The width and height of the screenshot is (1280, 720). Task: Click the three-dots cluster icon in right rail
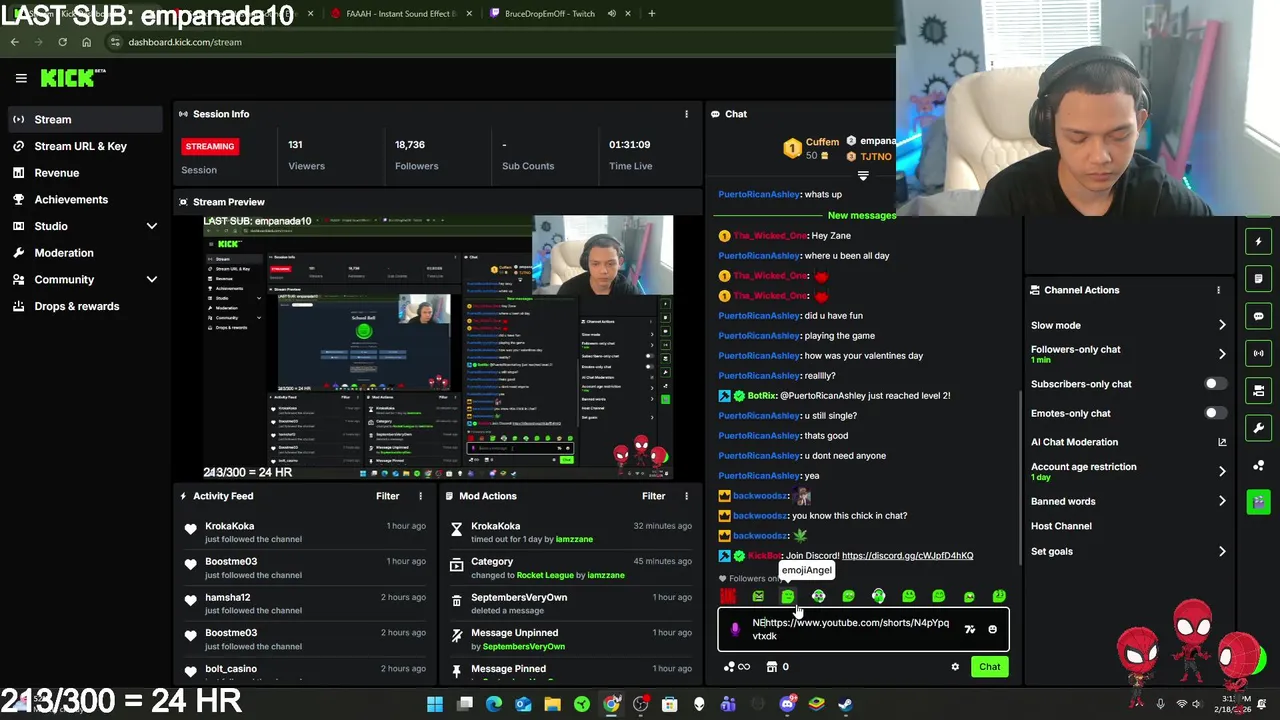pos(1258,465)
